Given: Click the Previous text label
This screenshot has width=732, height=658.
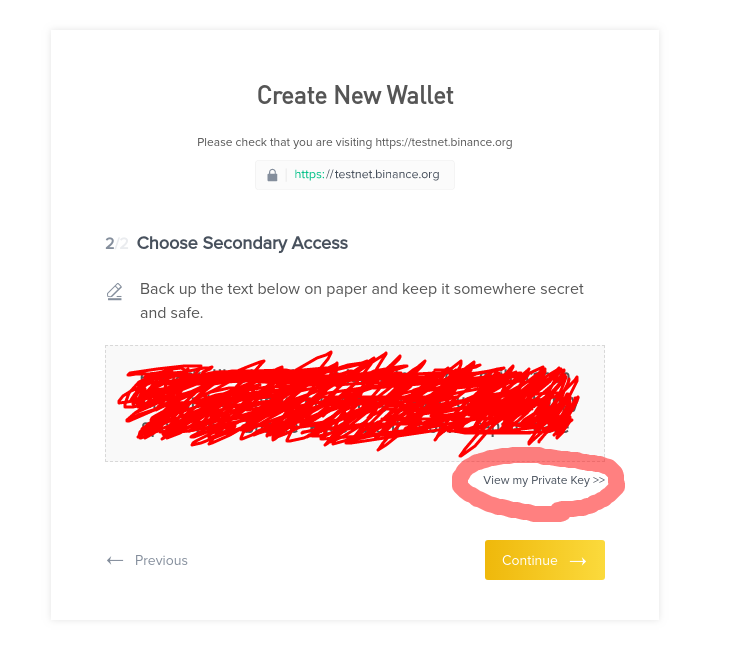Looking at the screenshot, I should (x=161, y=560).
